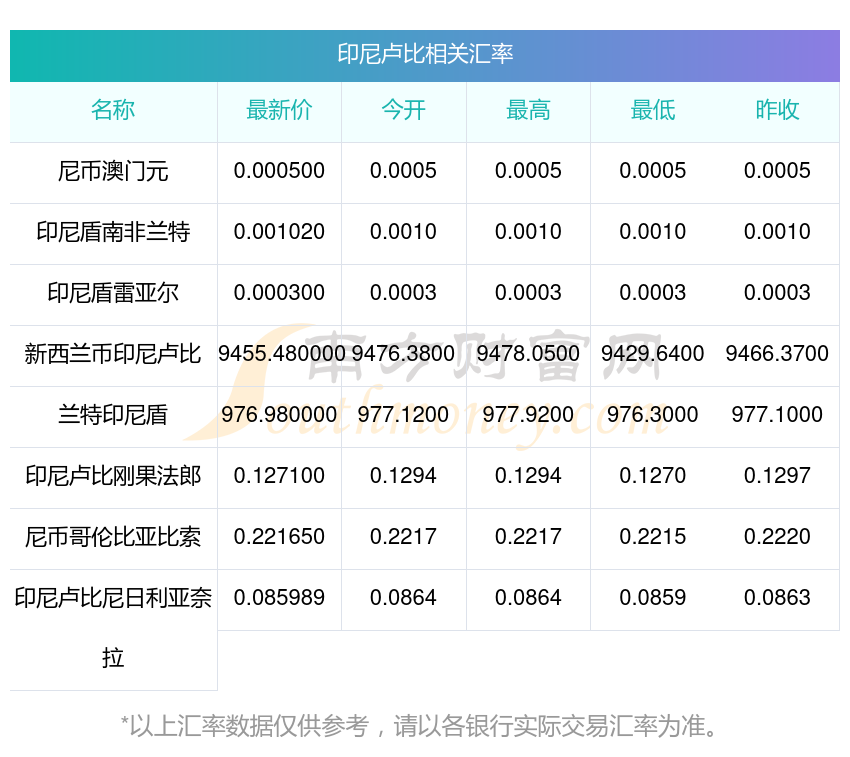The height and width of the screenshot is (757, 850).
Task: Select the 兰特印尼盾 row name
Action: pos(113,415)
